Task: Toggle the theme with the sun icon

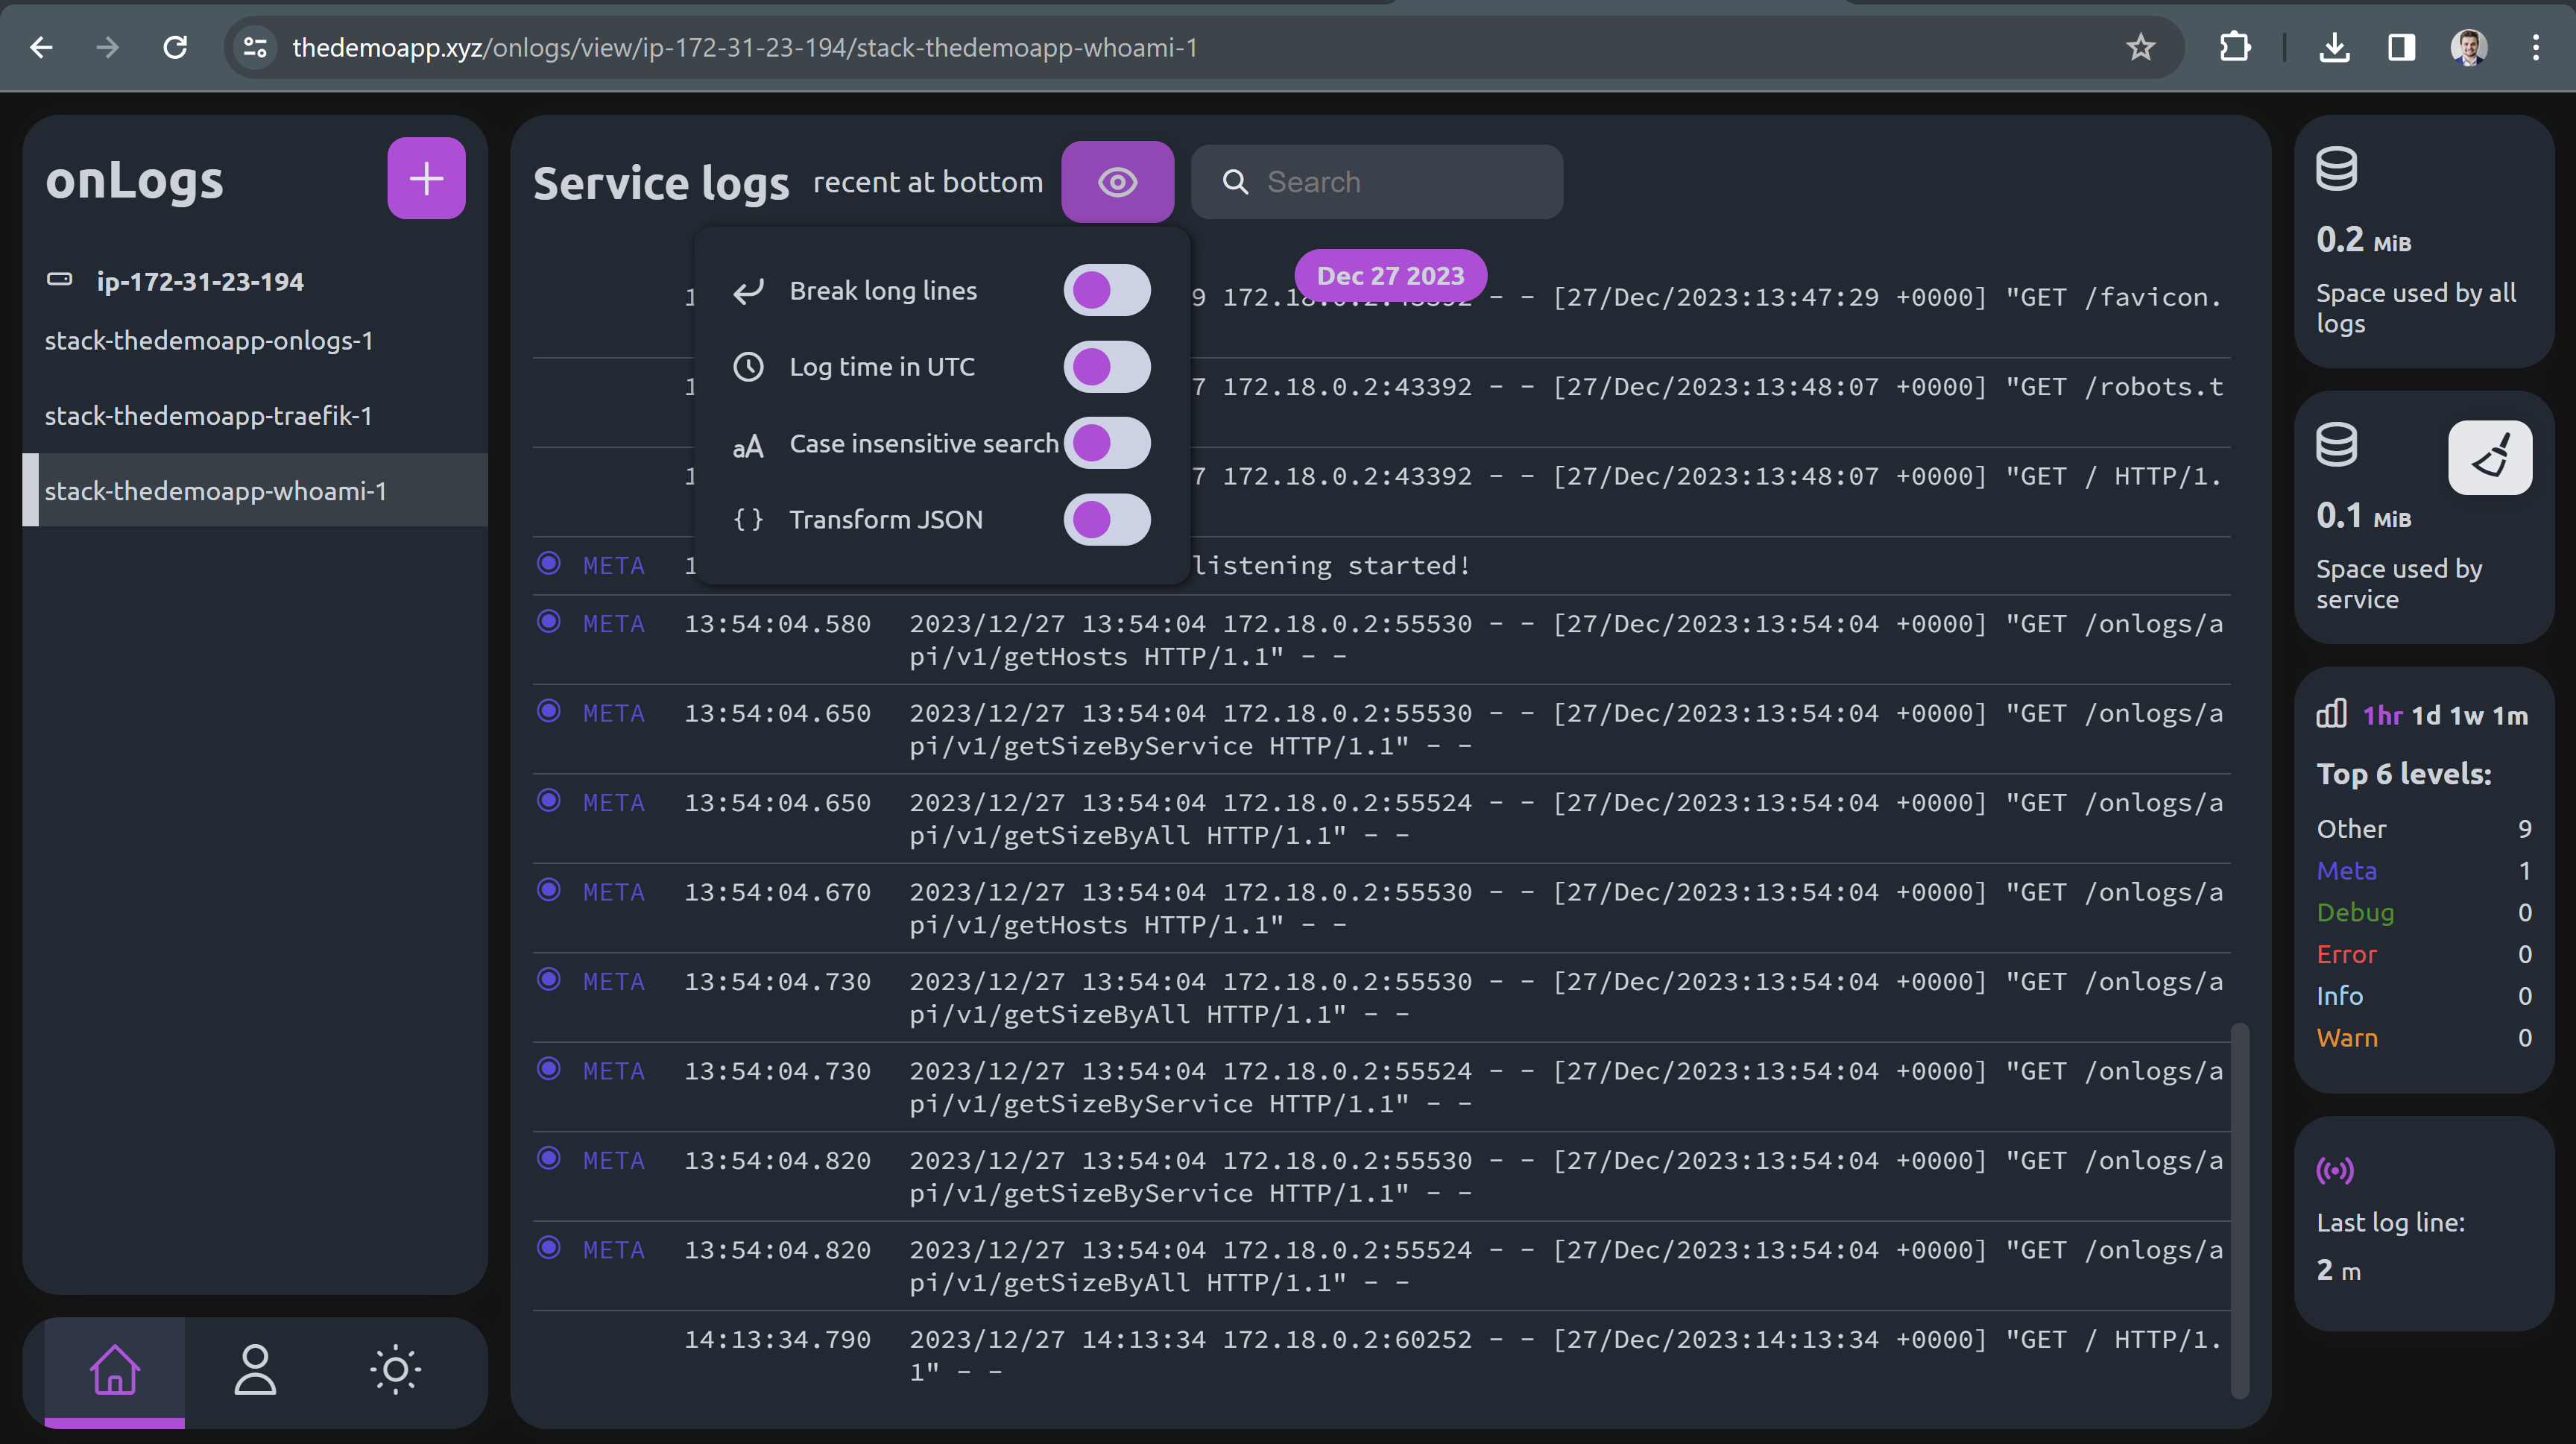Action: point(395,1371)
